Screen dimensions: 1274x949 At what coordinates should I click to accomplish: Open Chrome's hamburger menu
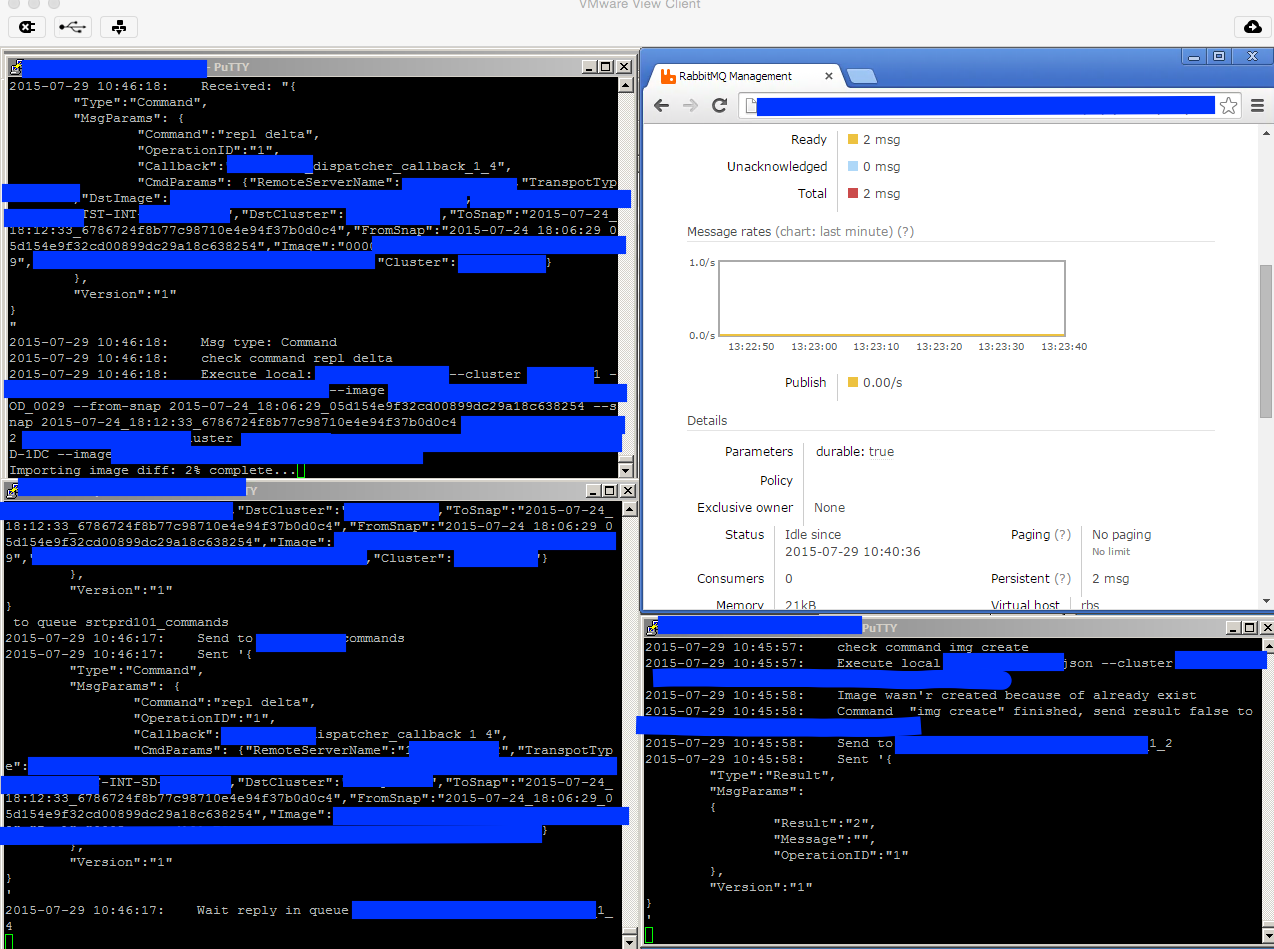1257,105
